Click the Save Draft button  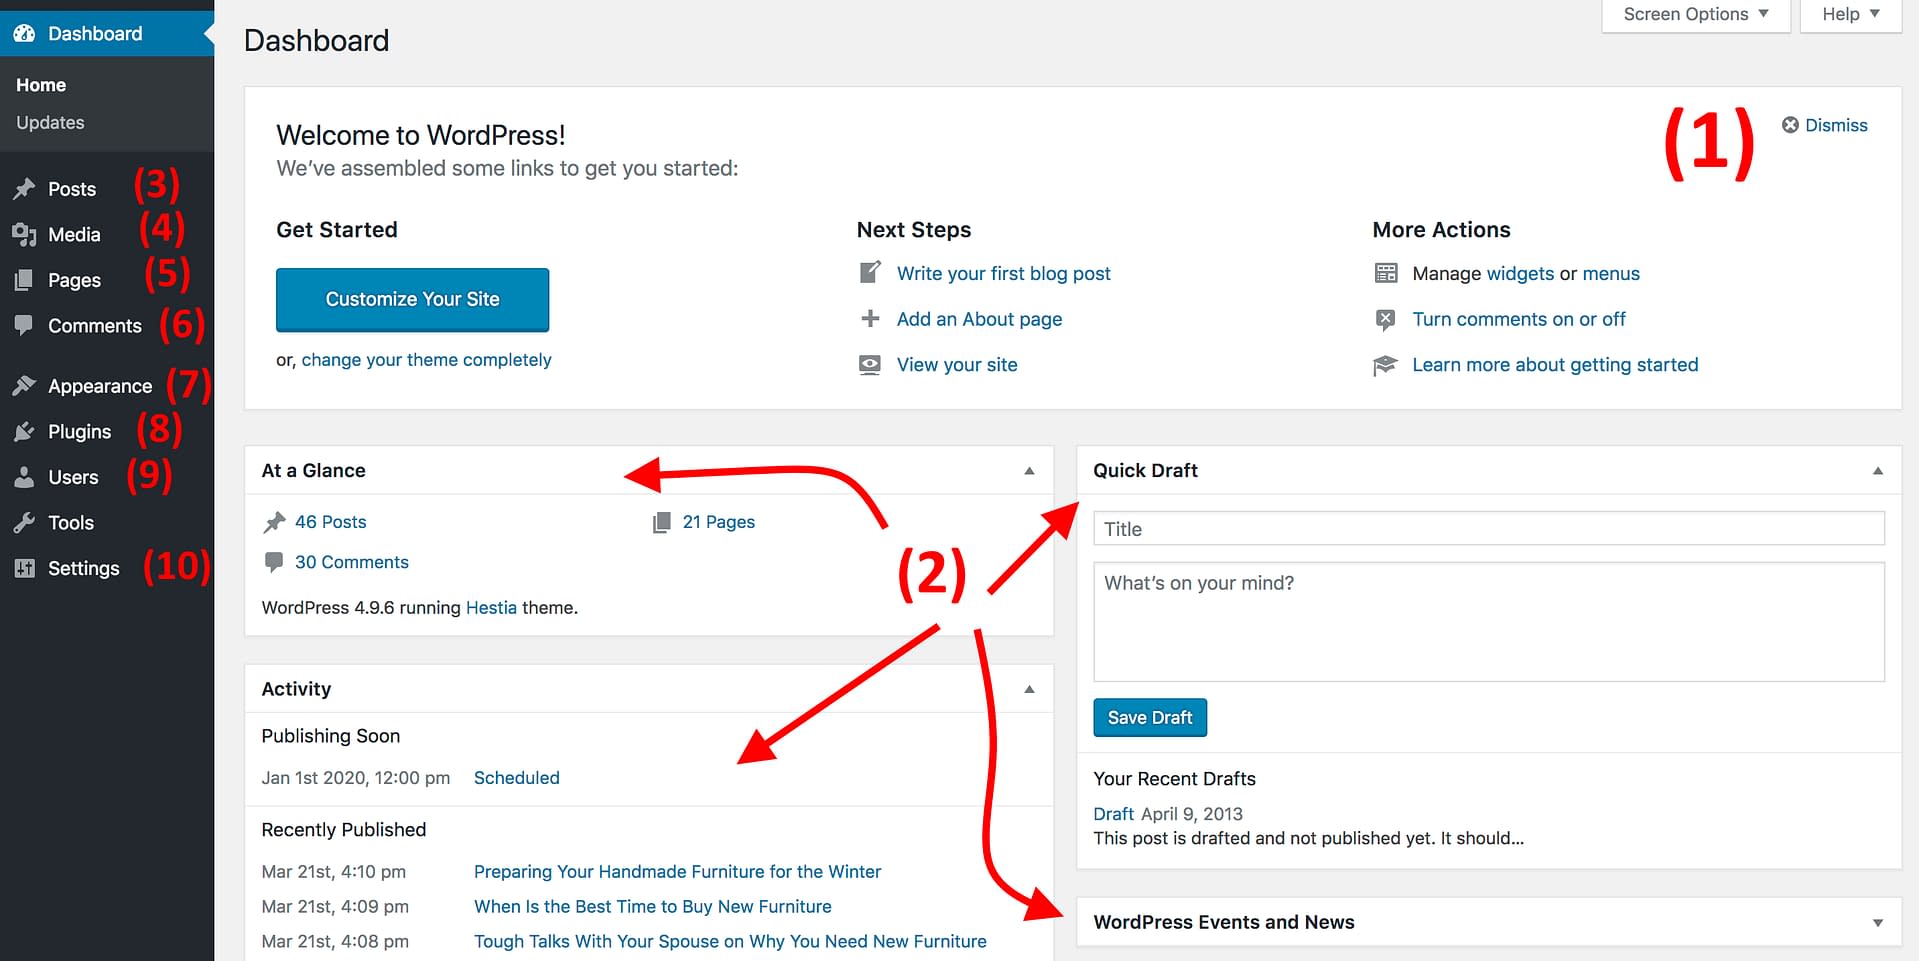coord(1149,717)
